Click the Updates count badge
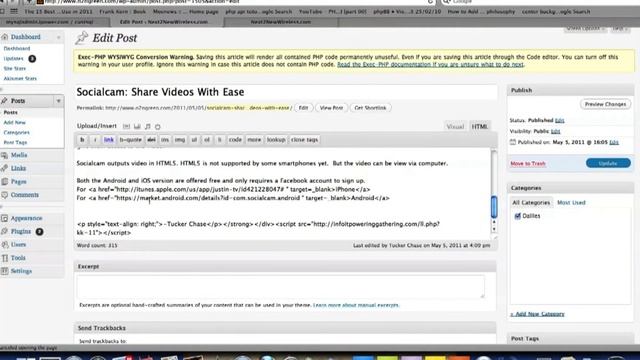The image size is (640, 360). [x=32, y=59]
